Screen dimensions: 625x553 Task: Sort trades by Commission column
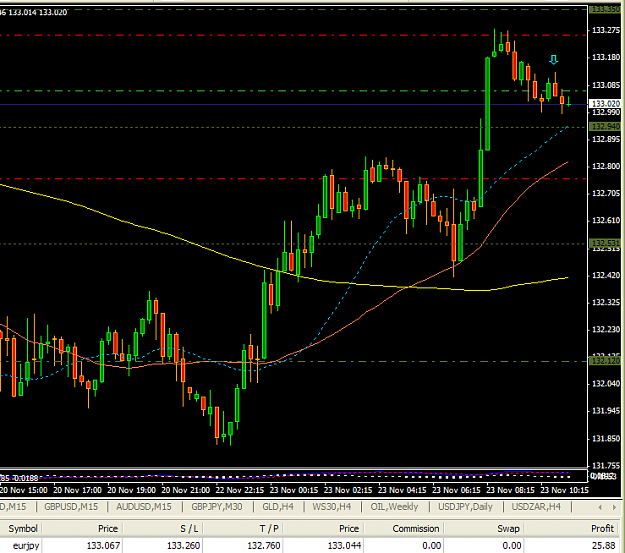point(415,529)
